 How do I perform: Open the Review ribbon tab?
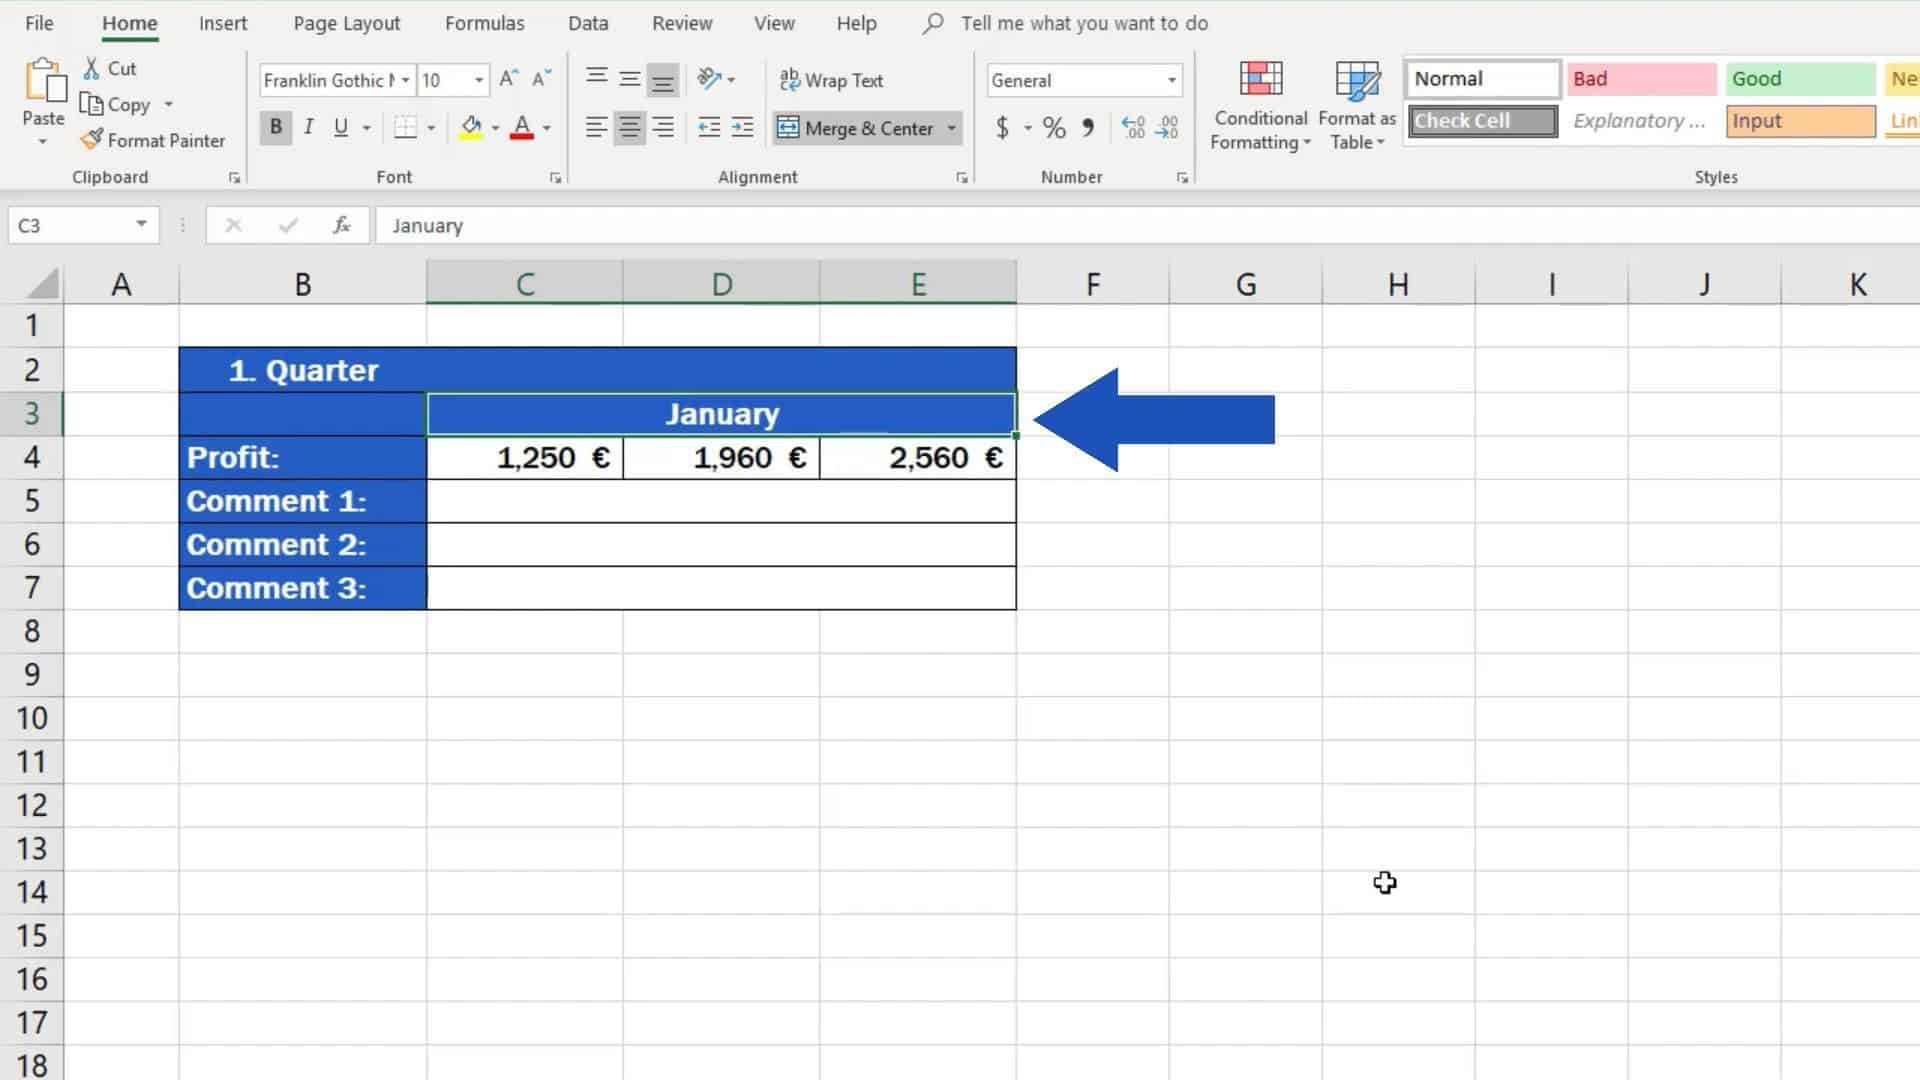(681, 22)
